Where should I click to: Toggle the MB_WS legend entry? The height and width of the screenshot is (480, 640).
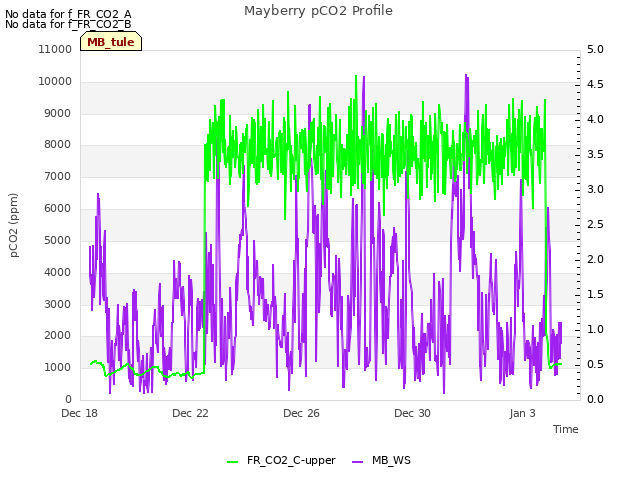point(382,460)
